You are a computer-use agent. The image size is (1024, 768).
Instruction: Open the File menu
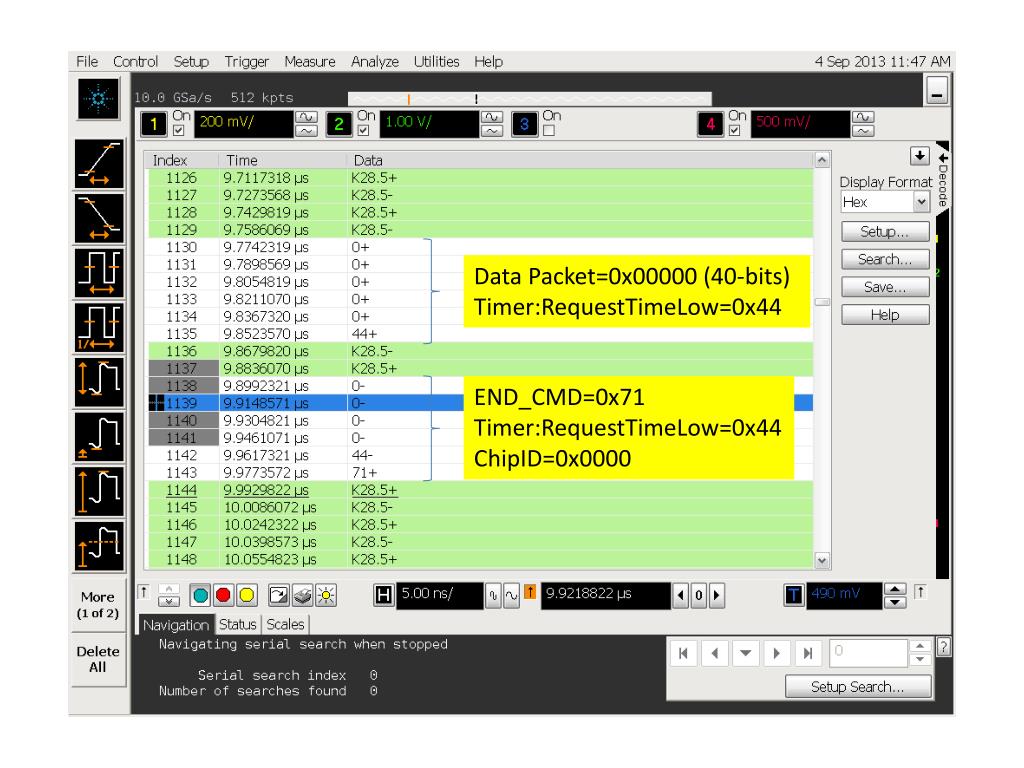tap(87, 61)
